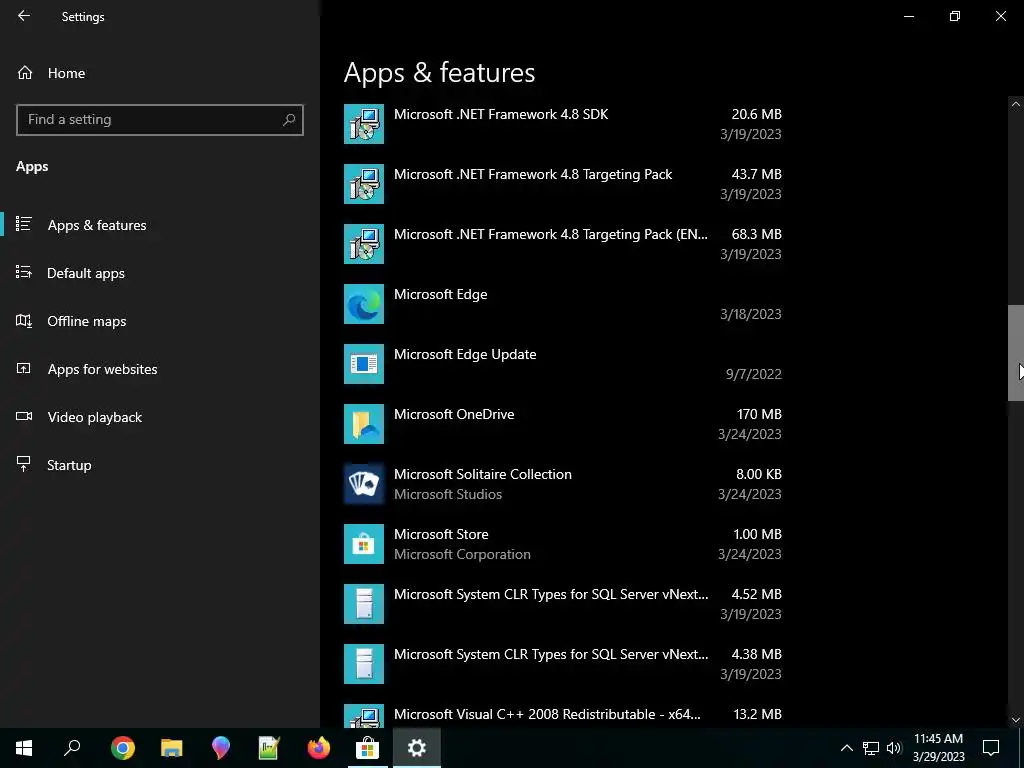The image size is (1024, 768).
Task: Open Video playback section
Action: pyautogui.click(x=160, y=417)
